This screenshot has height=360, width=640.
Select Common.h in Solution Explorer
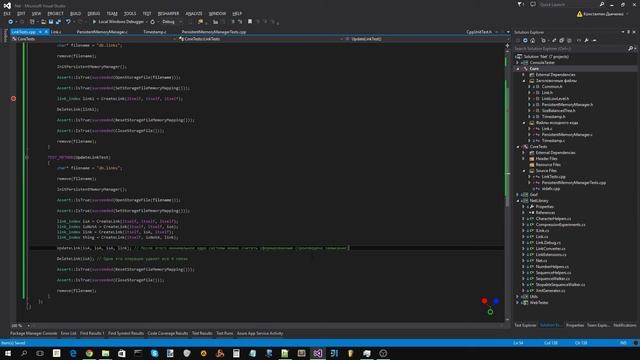tap(552, 87)
